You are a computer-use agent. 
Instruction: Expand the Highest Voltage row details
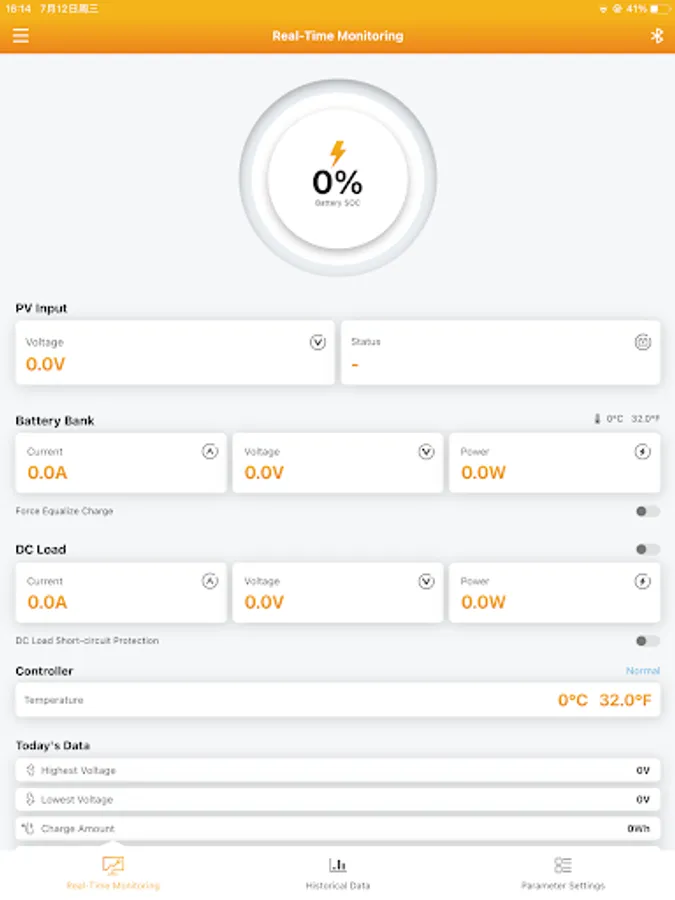coord(337,770)
